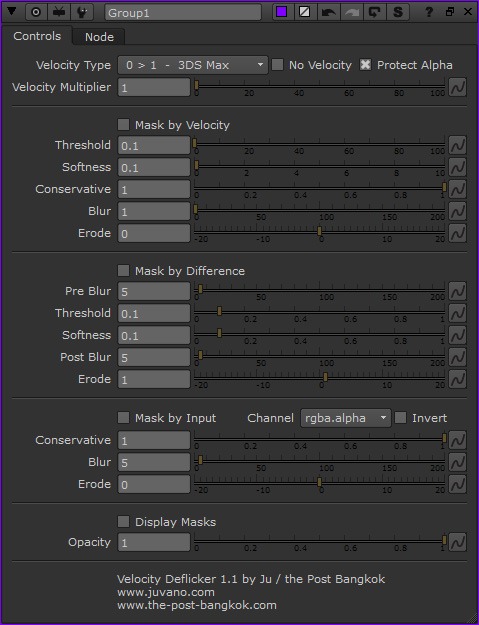Click the S icon in header
479x625 pixels.
point(398,12)
